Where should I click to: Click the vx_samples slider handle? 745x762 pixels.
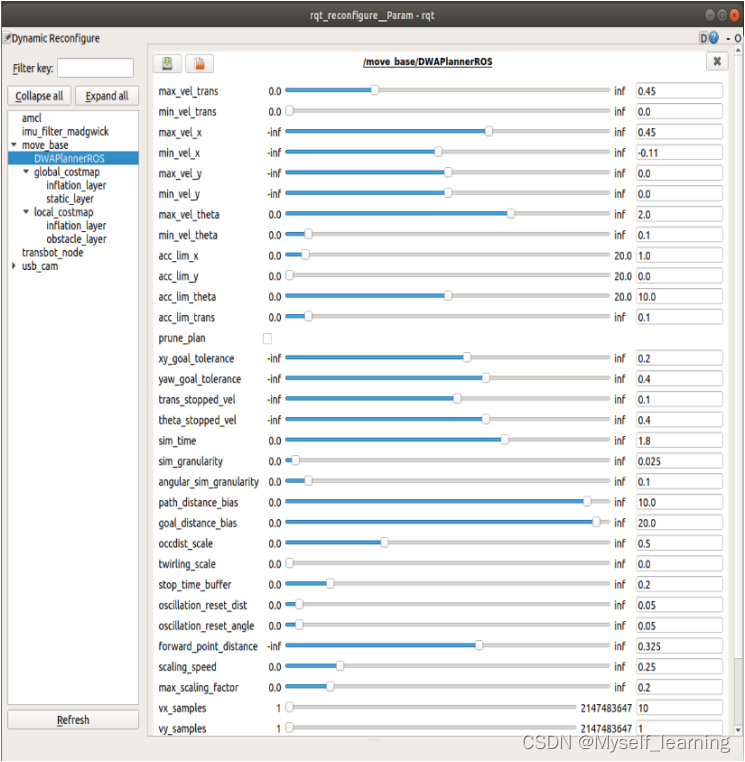(290, 707)
